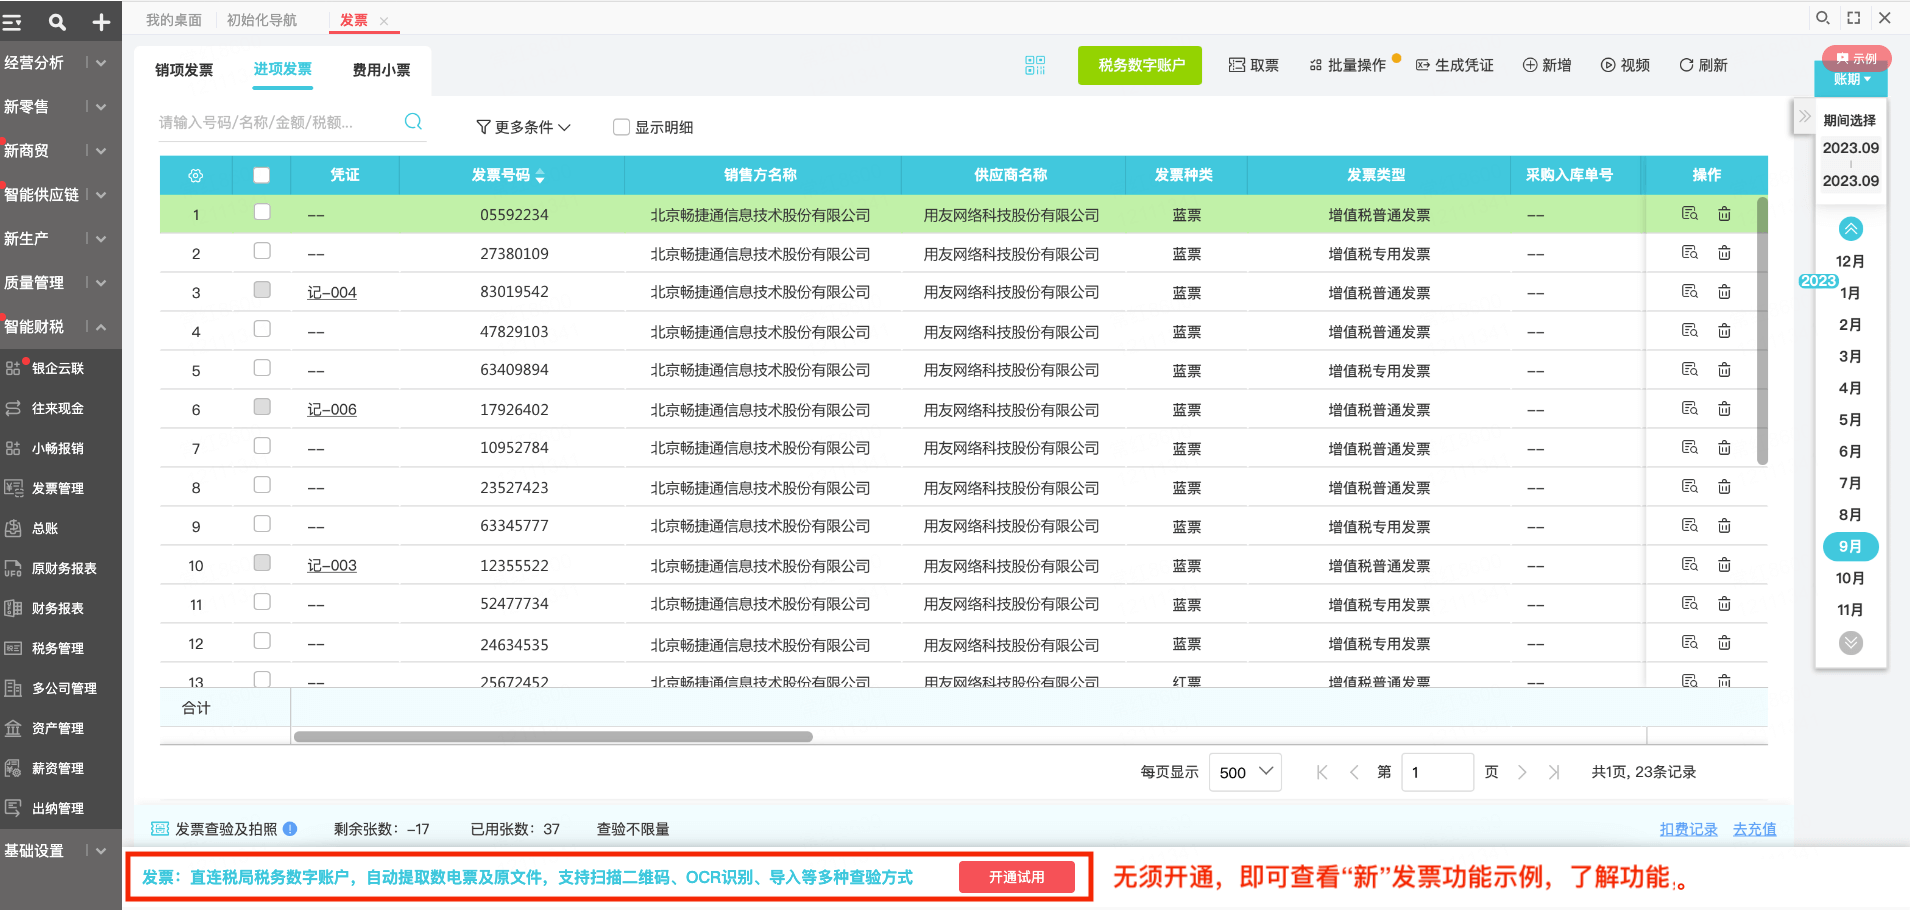Go to next page arrow

tap(1522, 772)
